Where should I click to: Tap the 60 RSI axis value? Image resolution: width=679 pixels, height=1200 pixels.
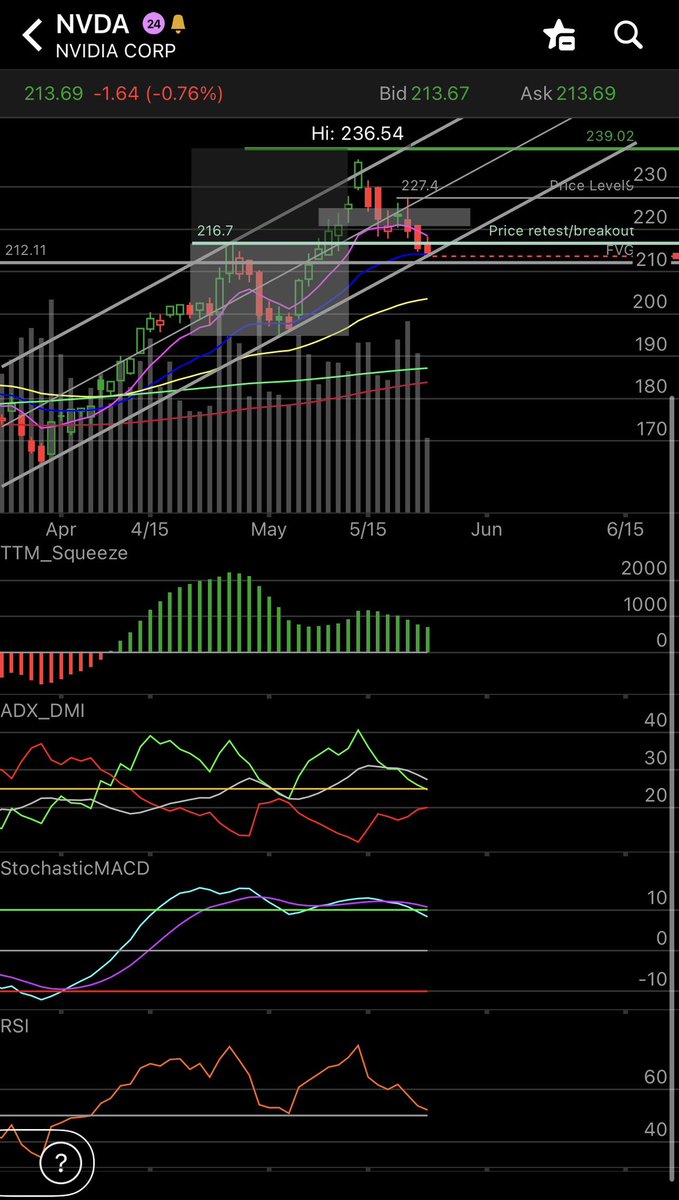[x=655, y=1077]
